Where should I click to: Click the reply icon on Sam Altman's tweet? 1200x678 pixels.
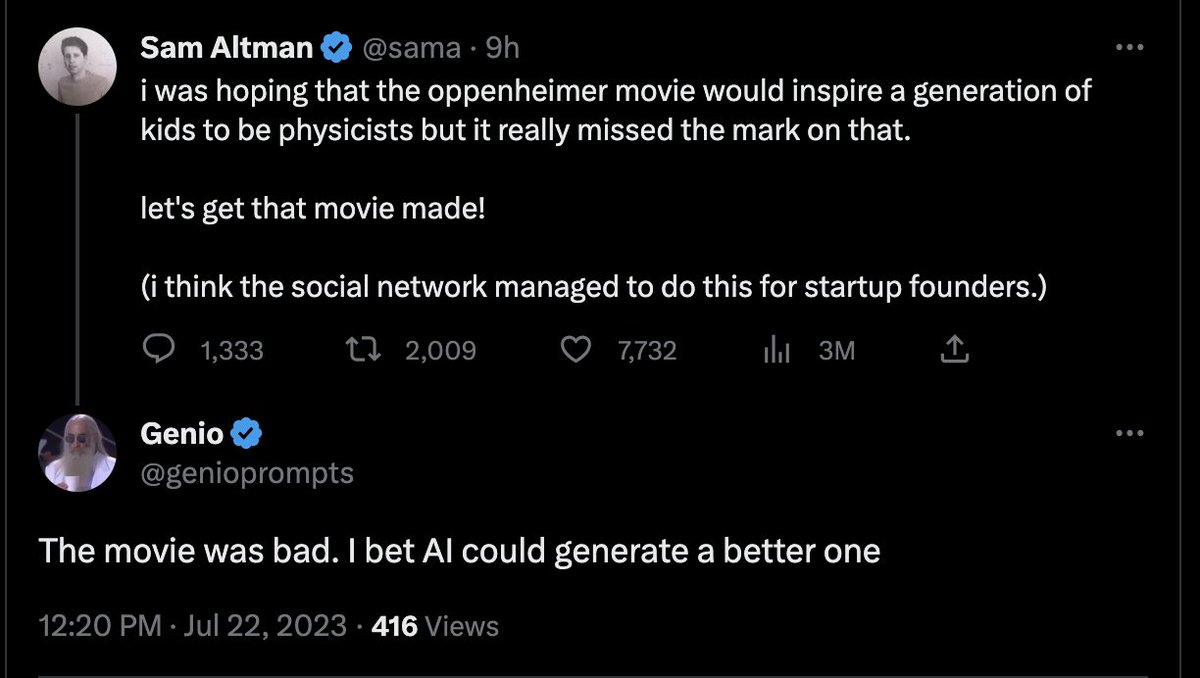point(158,350)
